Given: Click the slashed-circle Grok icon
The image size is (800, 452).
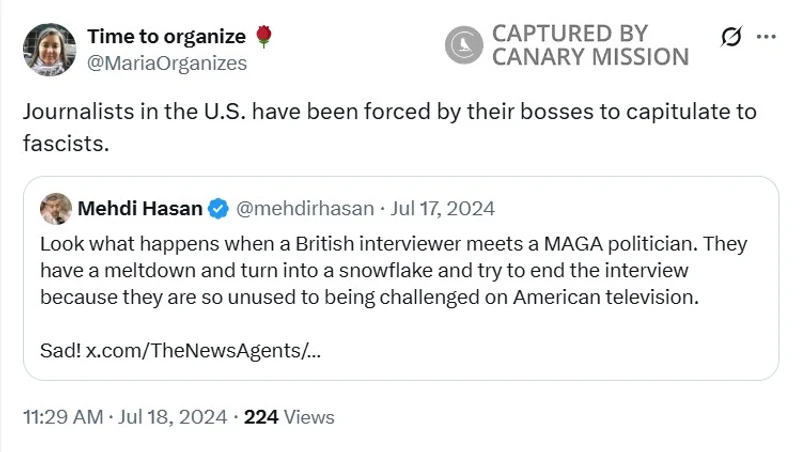Looking at the screenshot, I should tap(731, 37).
